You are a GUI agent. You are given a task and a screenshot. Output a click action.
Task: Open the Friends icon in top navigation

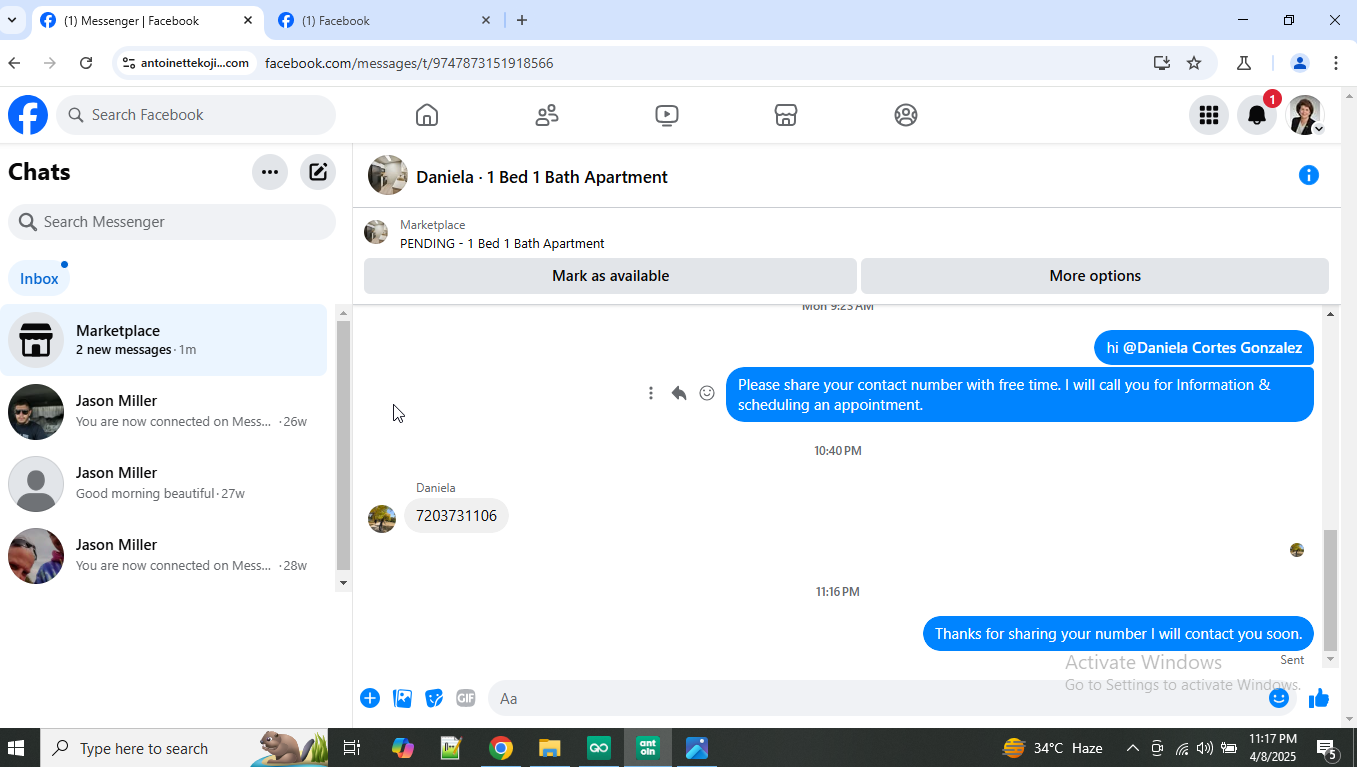click(547, 115)
